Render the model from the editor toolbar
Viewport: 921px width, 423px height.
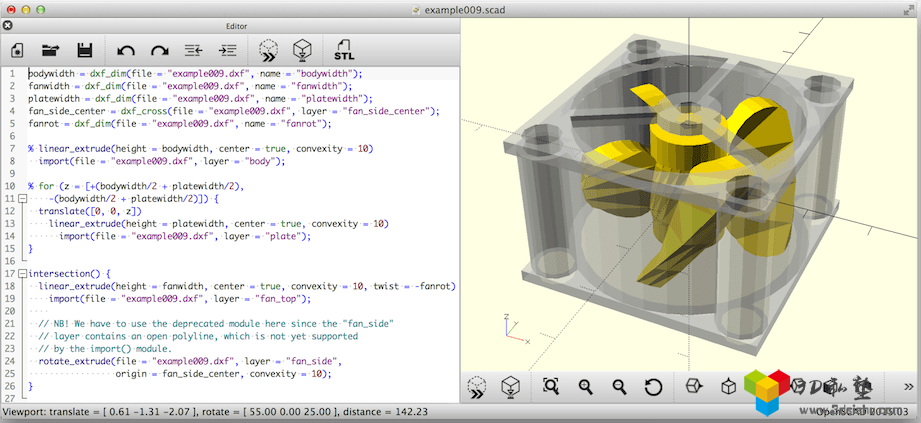[302, 51]
